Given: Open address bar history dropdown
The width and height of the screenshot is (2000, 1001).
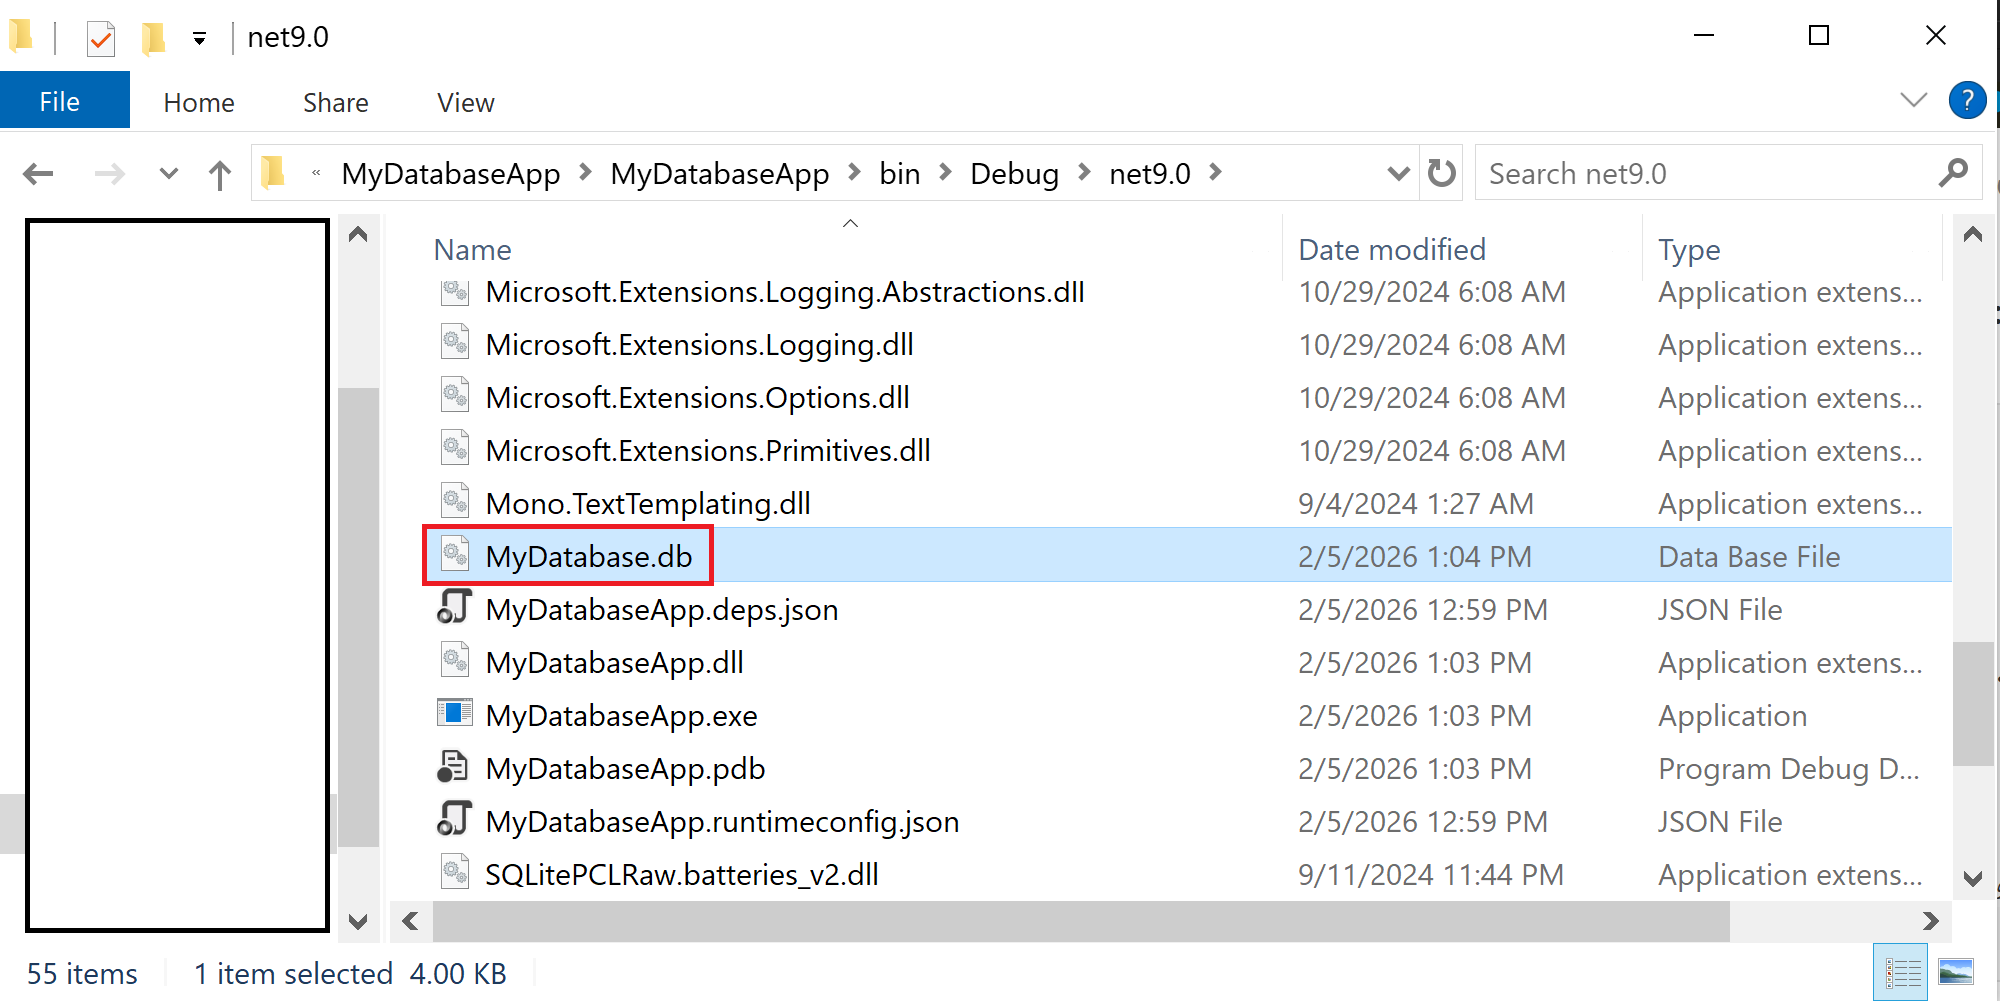Looking at the screenshot, I should (1398, 174).
